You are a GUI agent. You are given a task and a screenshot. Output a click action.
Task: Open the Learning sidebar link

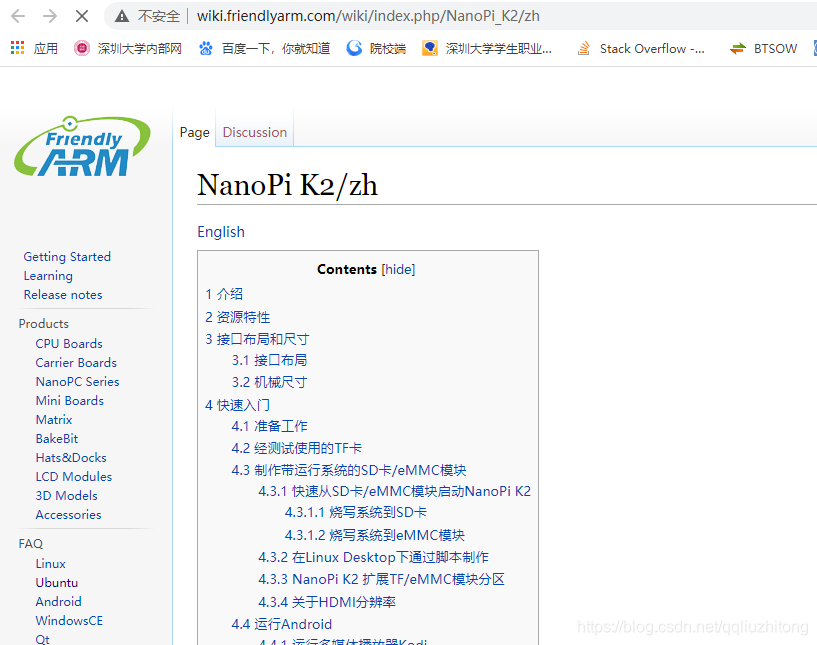pyautogui.click(x=48, y=276)
